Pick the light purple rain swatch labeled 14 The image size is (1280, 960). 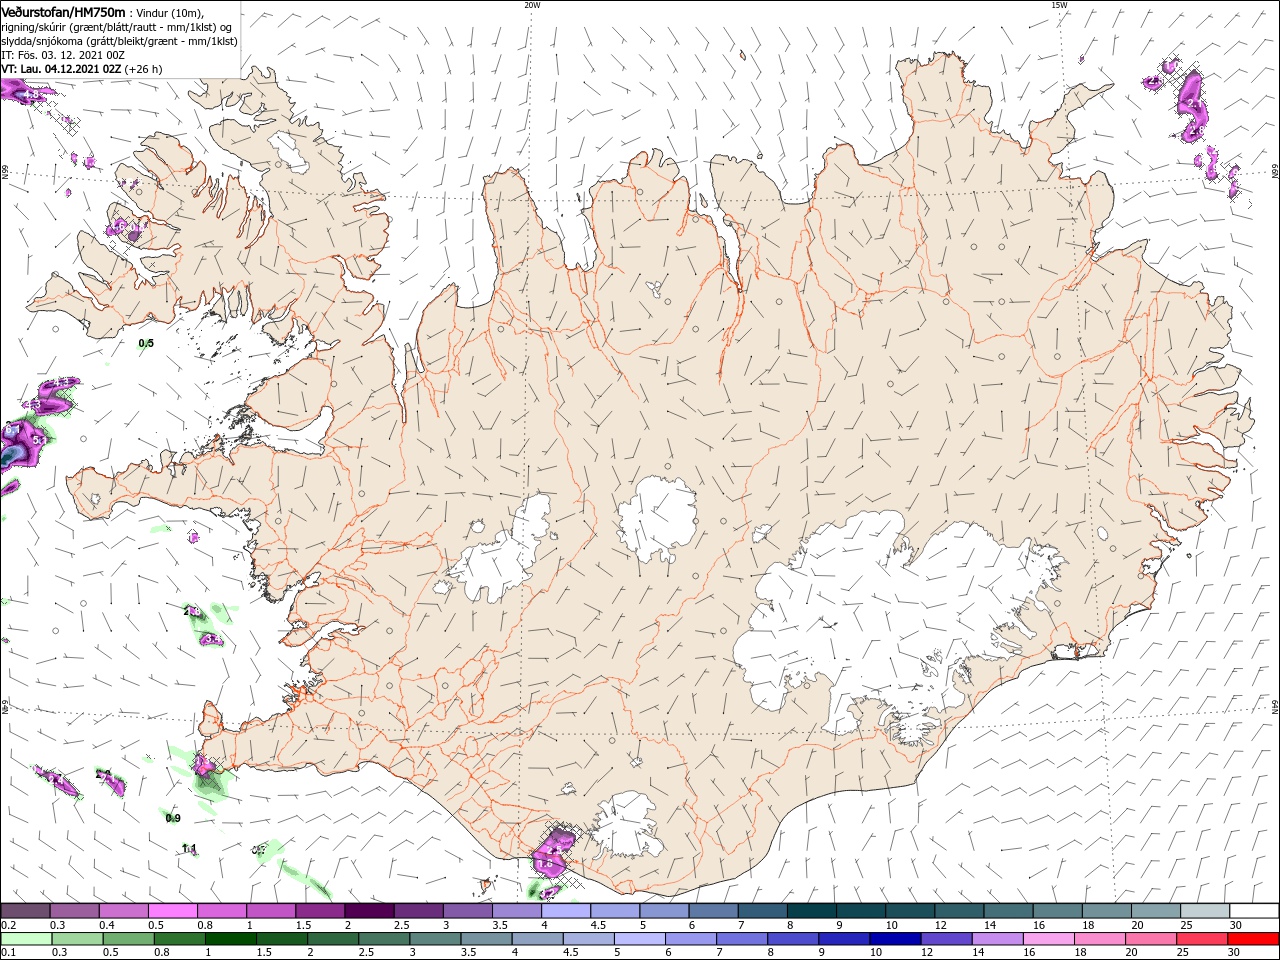click(x=996, y=939)
